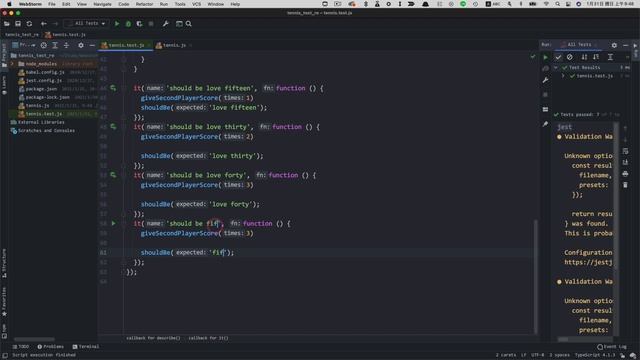Click indent setting '2 spaces' in status bar
Image resolution: width=640 pixels, height=360 pixels.
coord(559,355)
